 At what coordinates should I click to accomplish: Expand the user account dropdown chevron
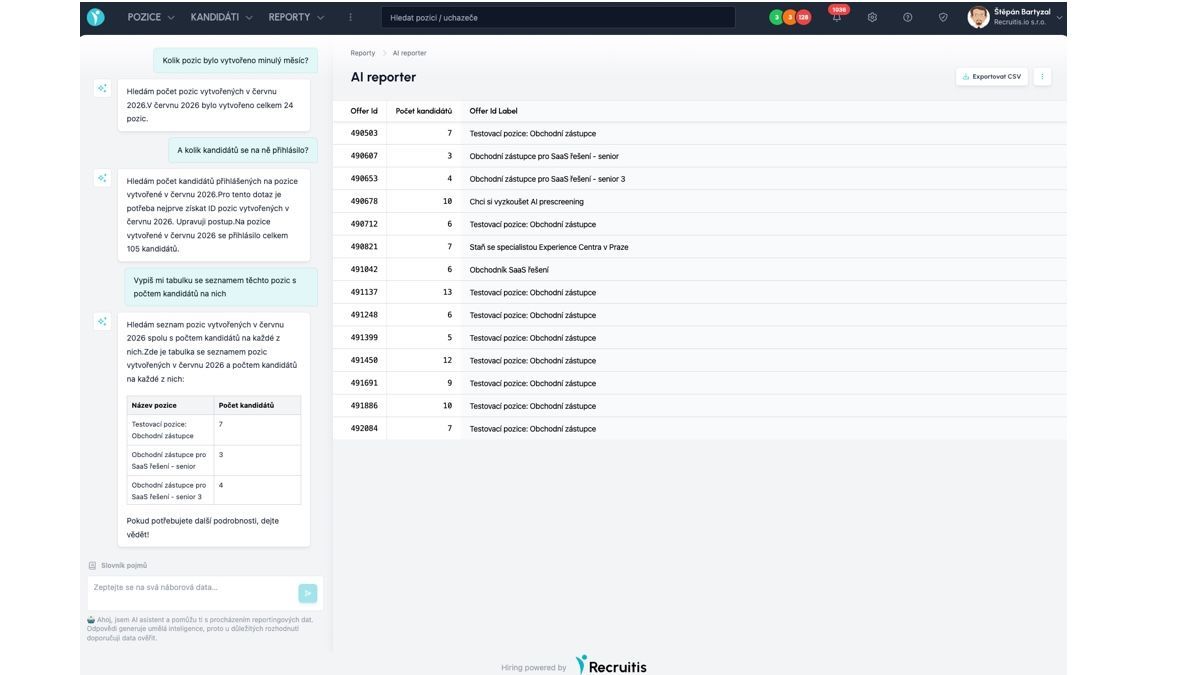click(x=1059, y=18)
